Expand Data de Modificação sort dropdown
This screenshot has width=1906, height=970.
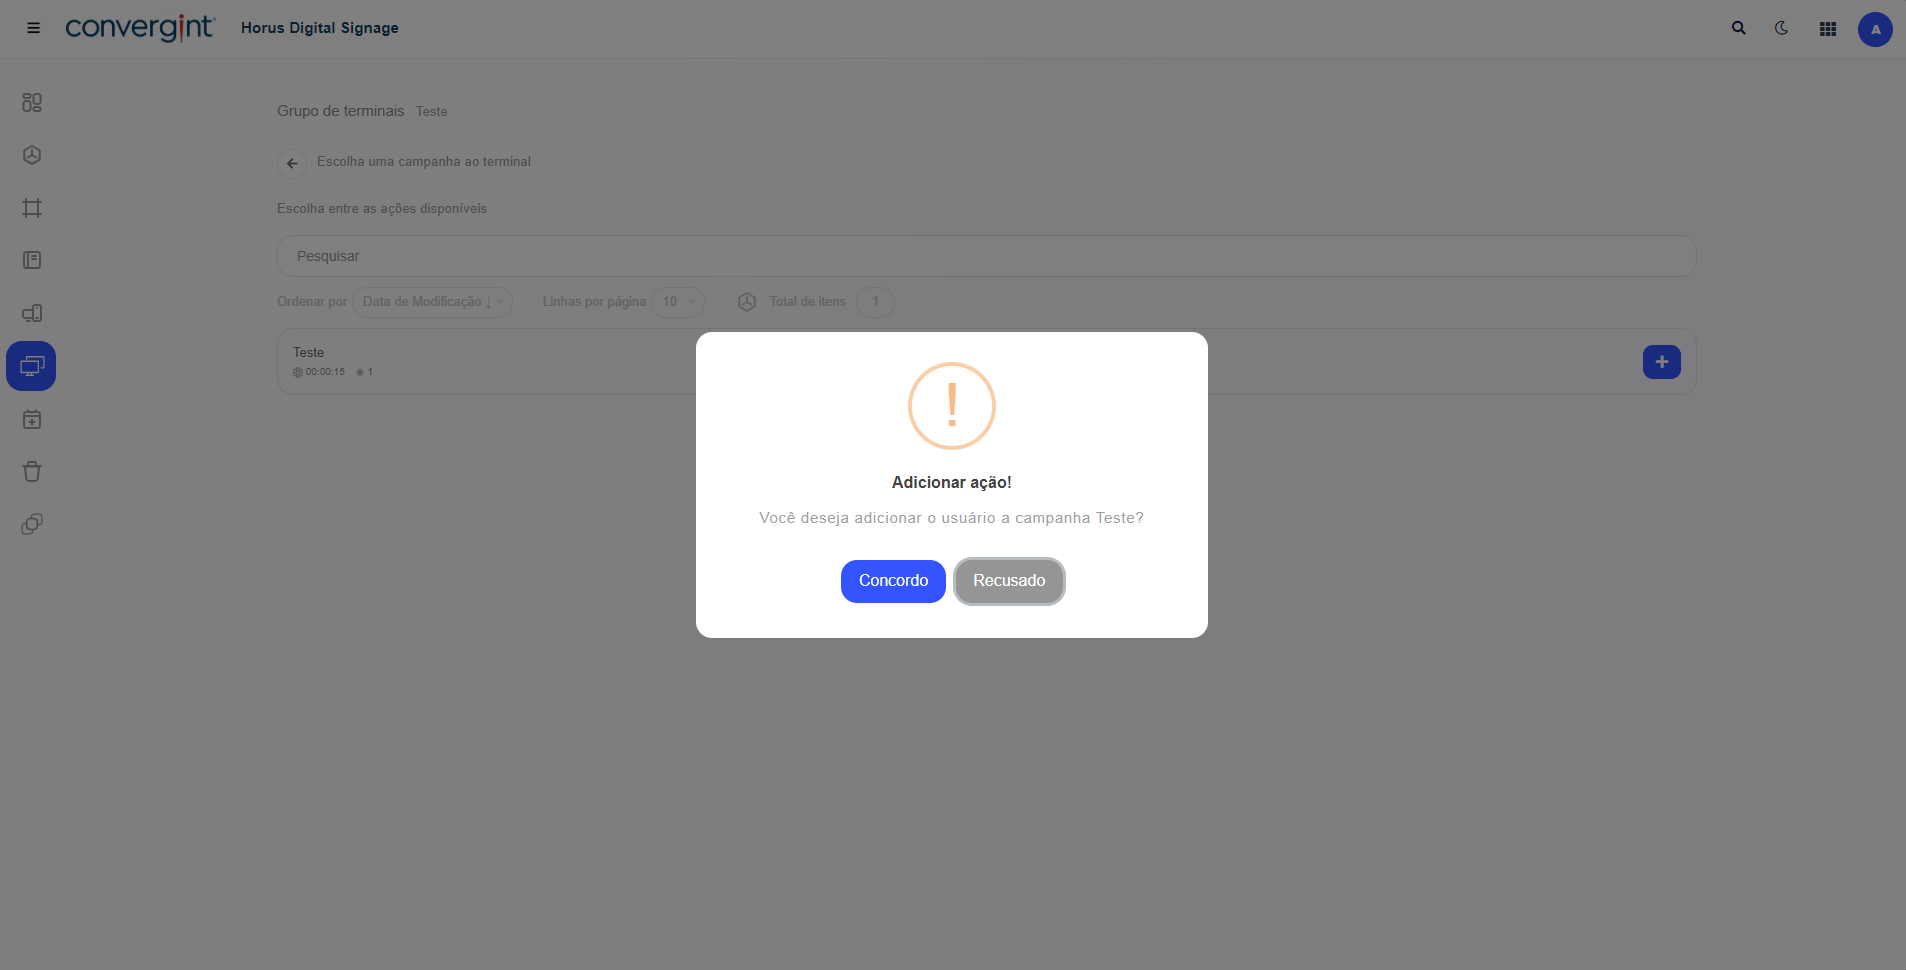pyautogui.click(x=432, y=302)
